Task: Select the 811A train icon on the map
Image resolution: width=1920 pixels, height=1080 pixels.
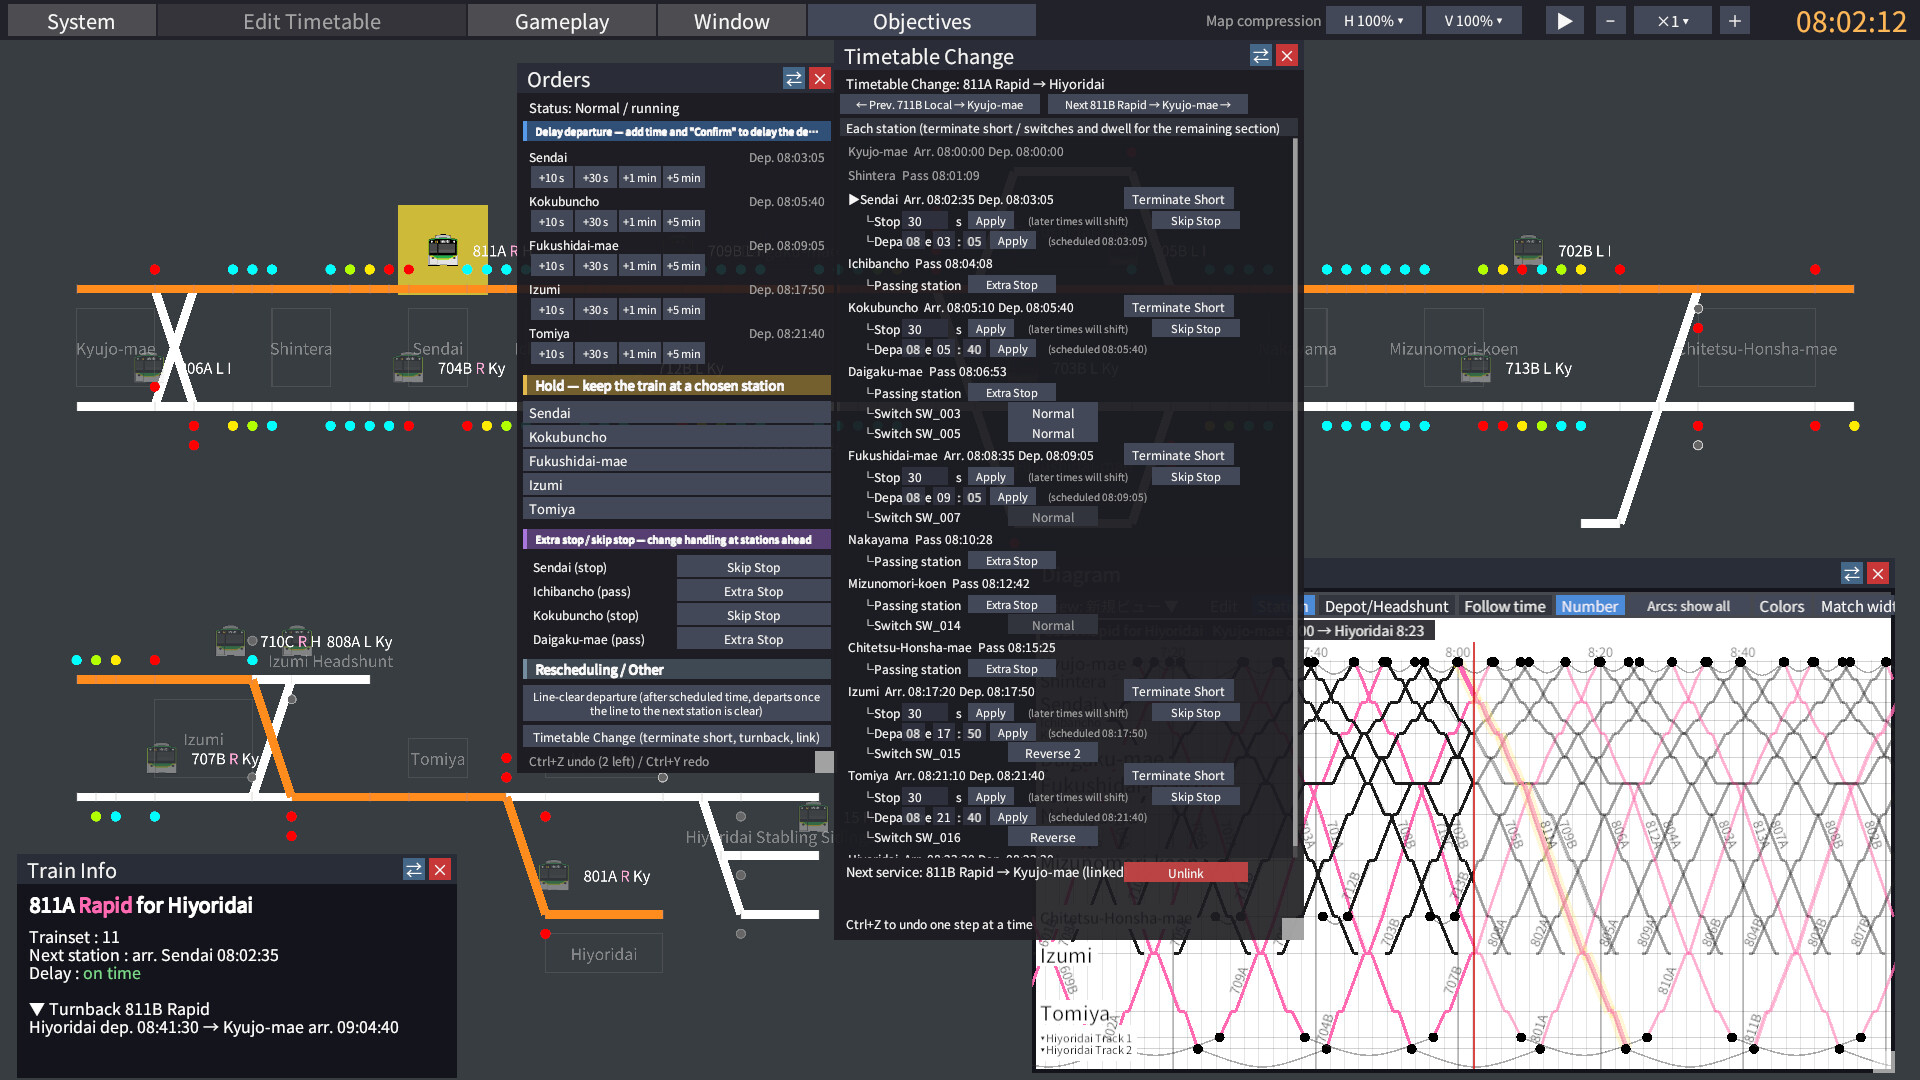Action: (x=443, y=250)
